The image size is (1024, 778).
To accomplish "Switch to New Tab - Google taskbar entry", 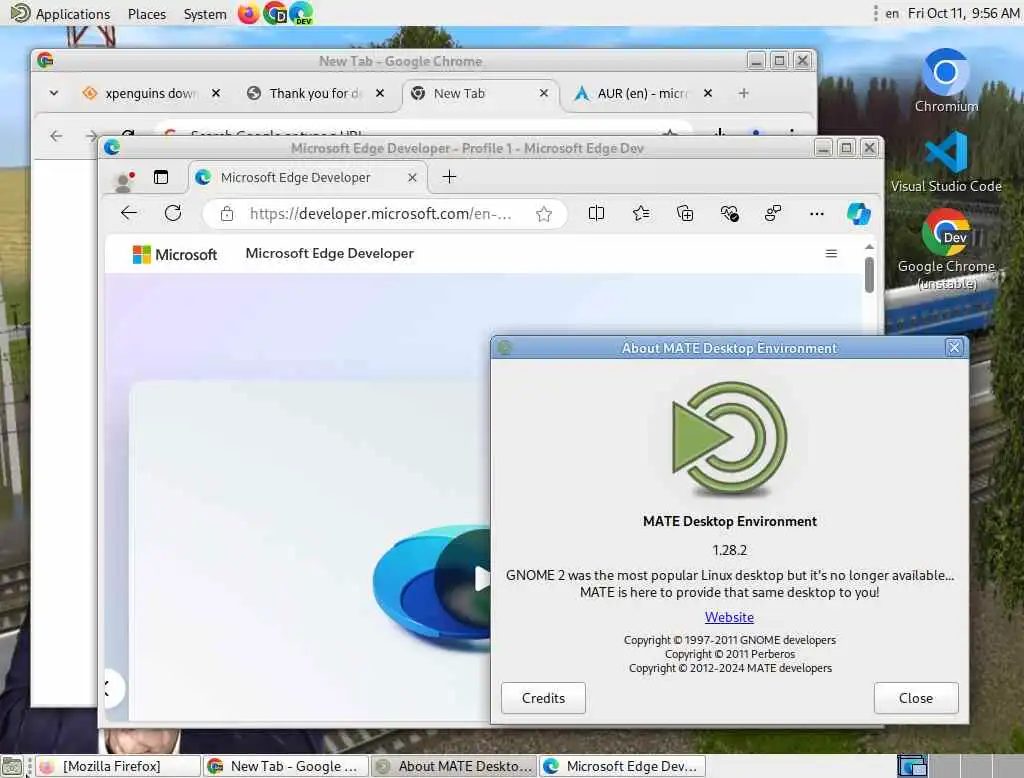I will pyautogui.click(x=285, y=766).
